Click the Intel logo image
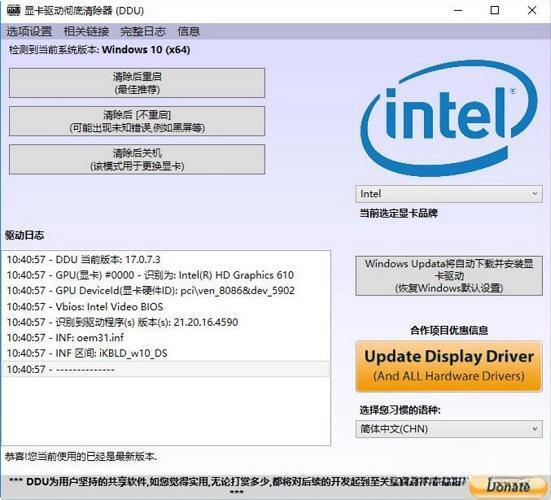The width and height of the screenshot is (551, 500). 449,118
